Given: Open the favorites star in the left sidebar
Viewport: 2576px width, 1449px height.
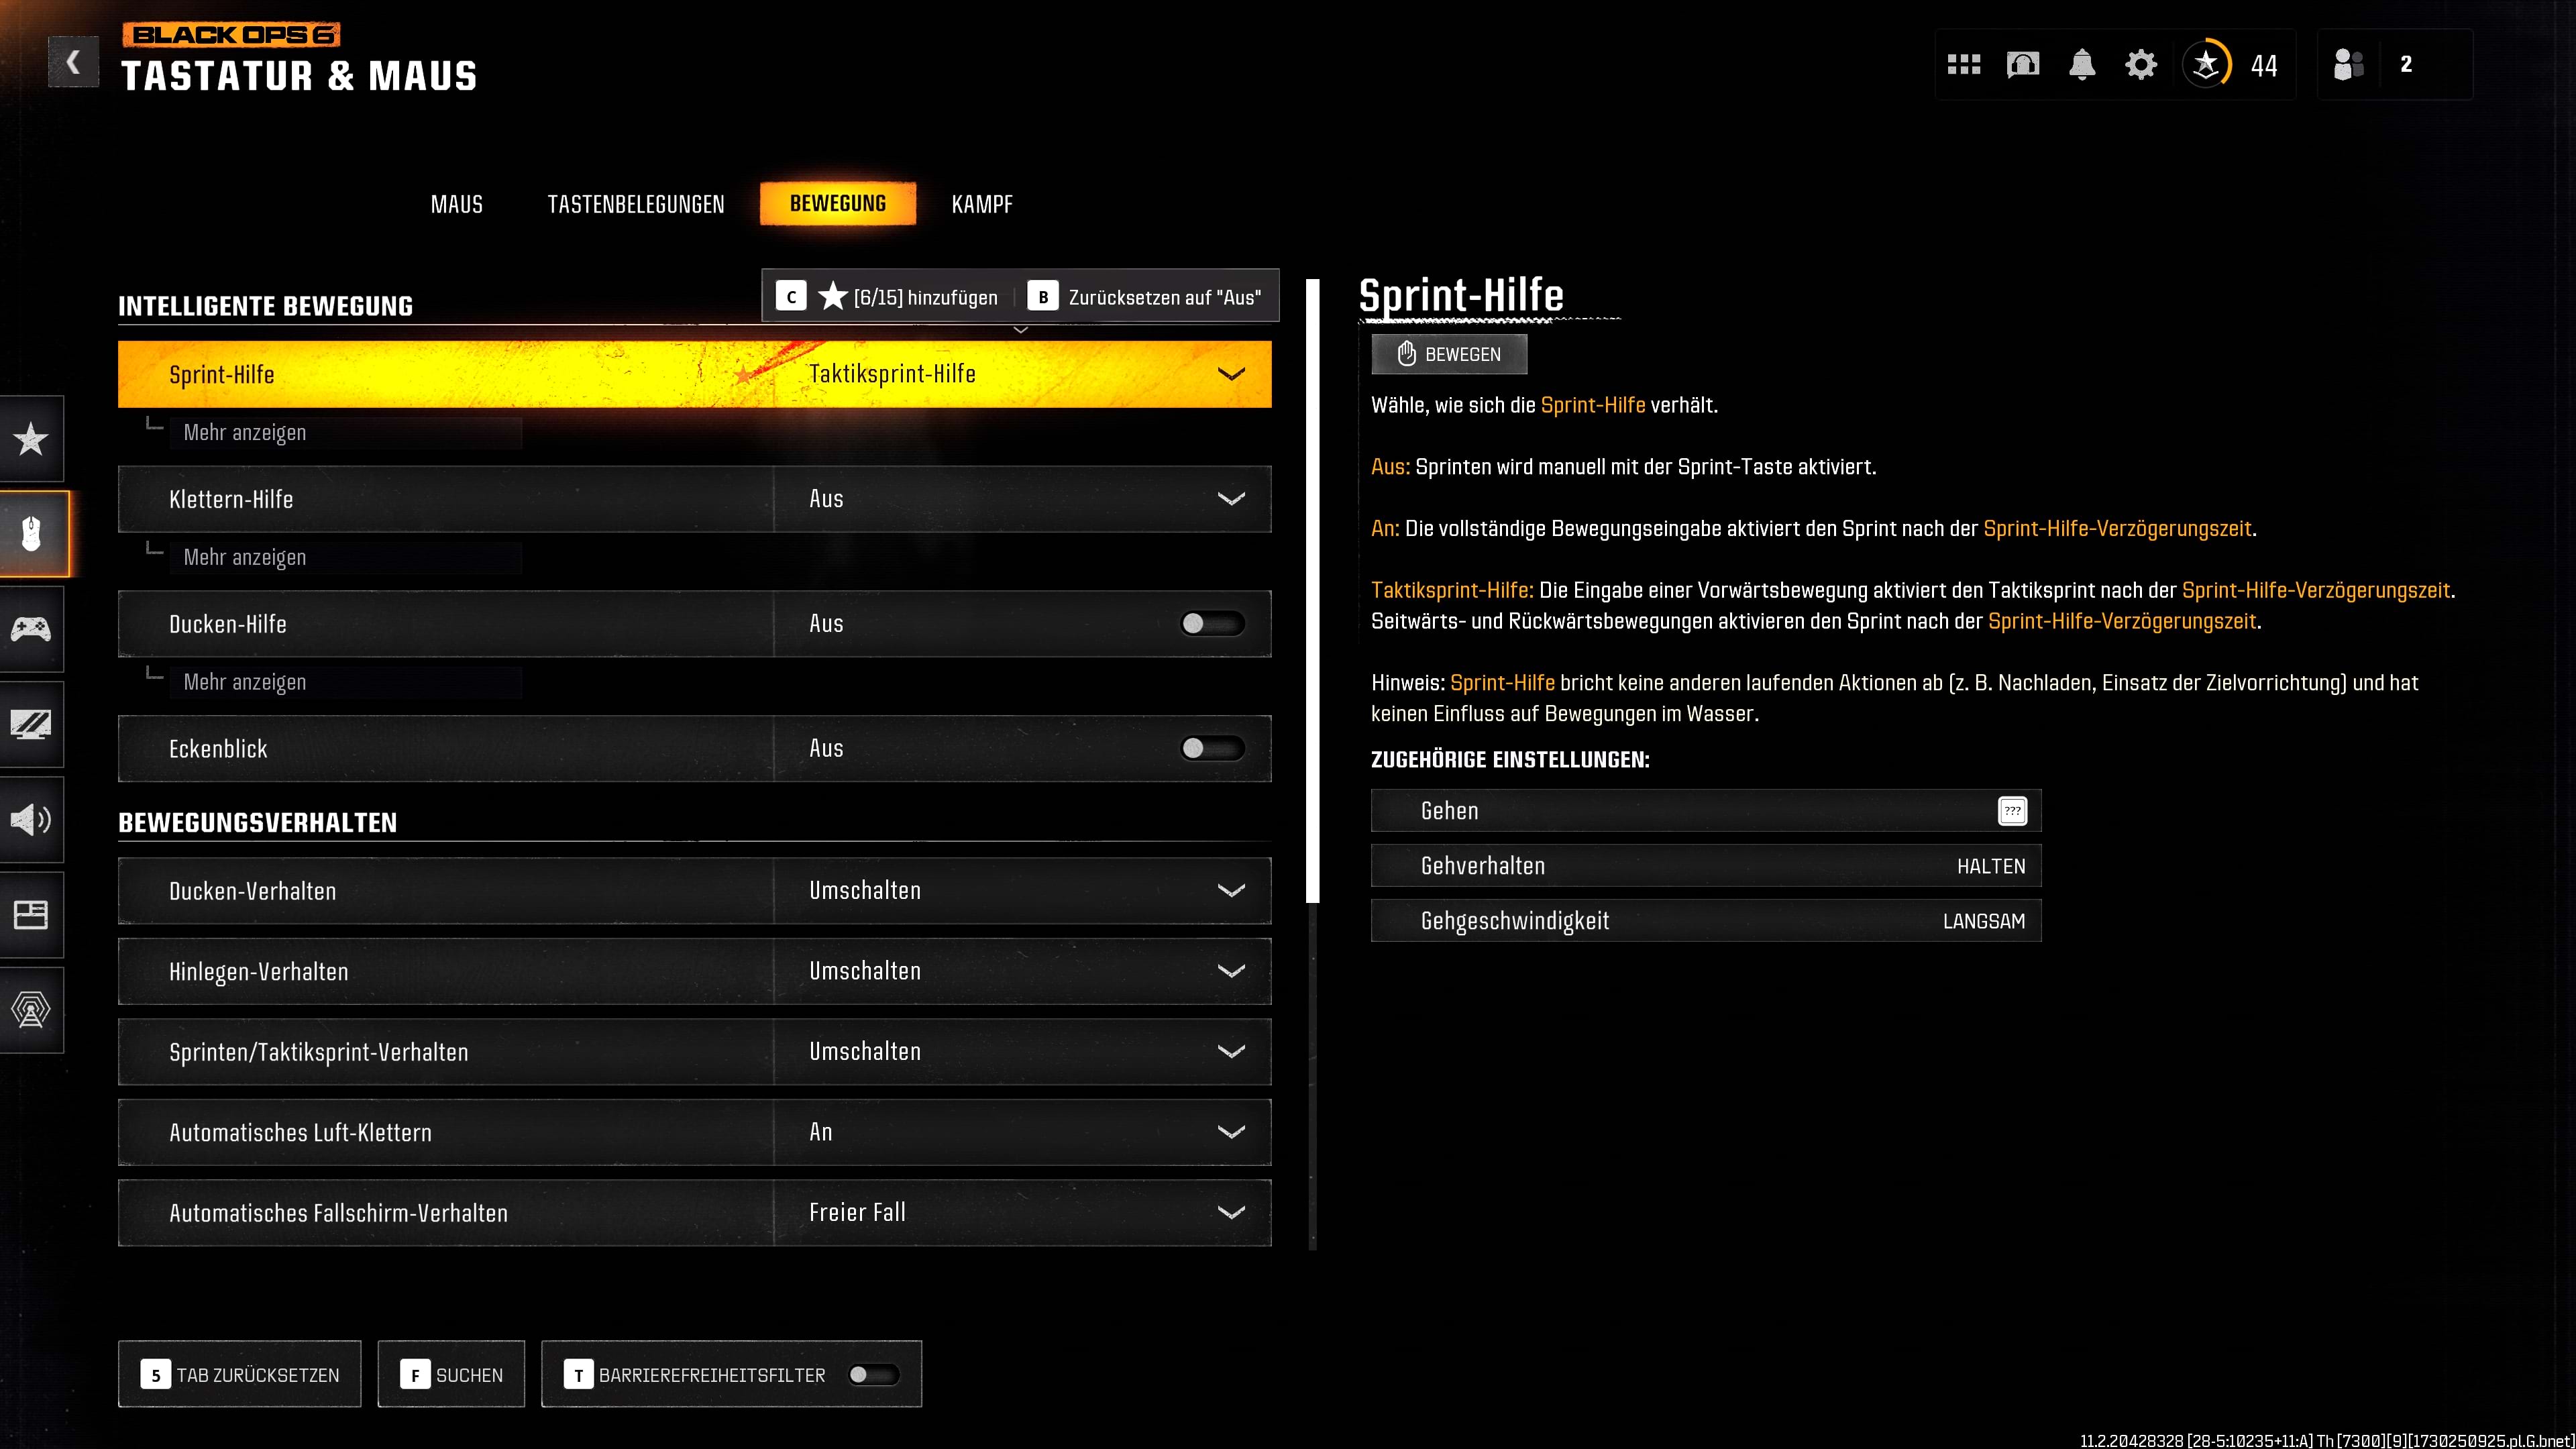Looking at the screenshot, I should click(31, 438).
